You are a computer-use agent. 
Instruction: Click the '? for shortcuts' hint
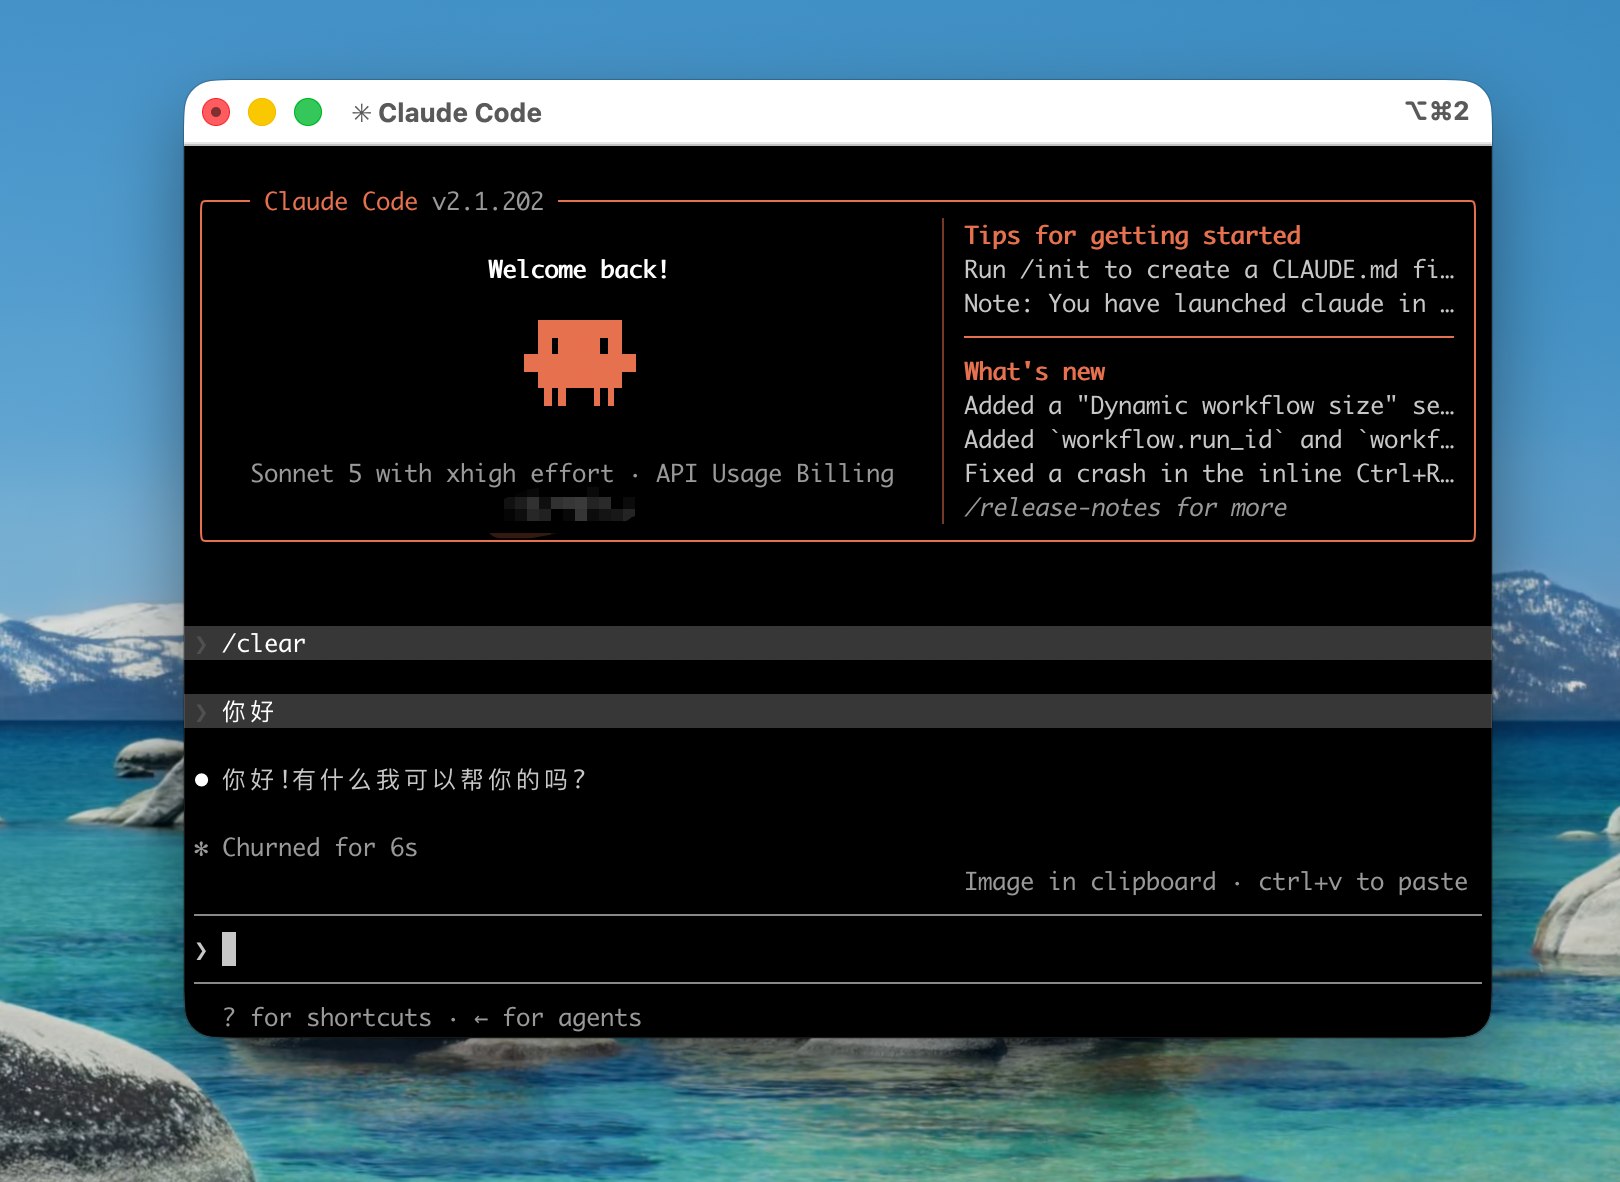tap(327, 1018)
